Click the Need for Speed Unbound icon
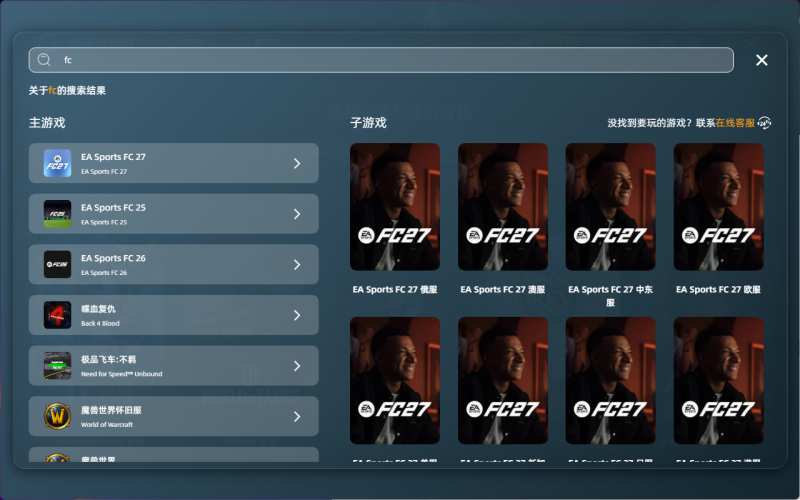800x500 pixels. click(x=57, y=366)
